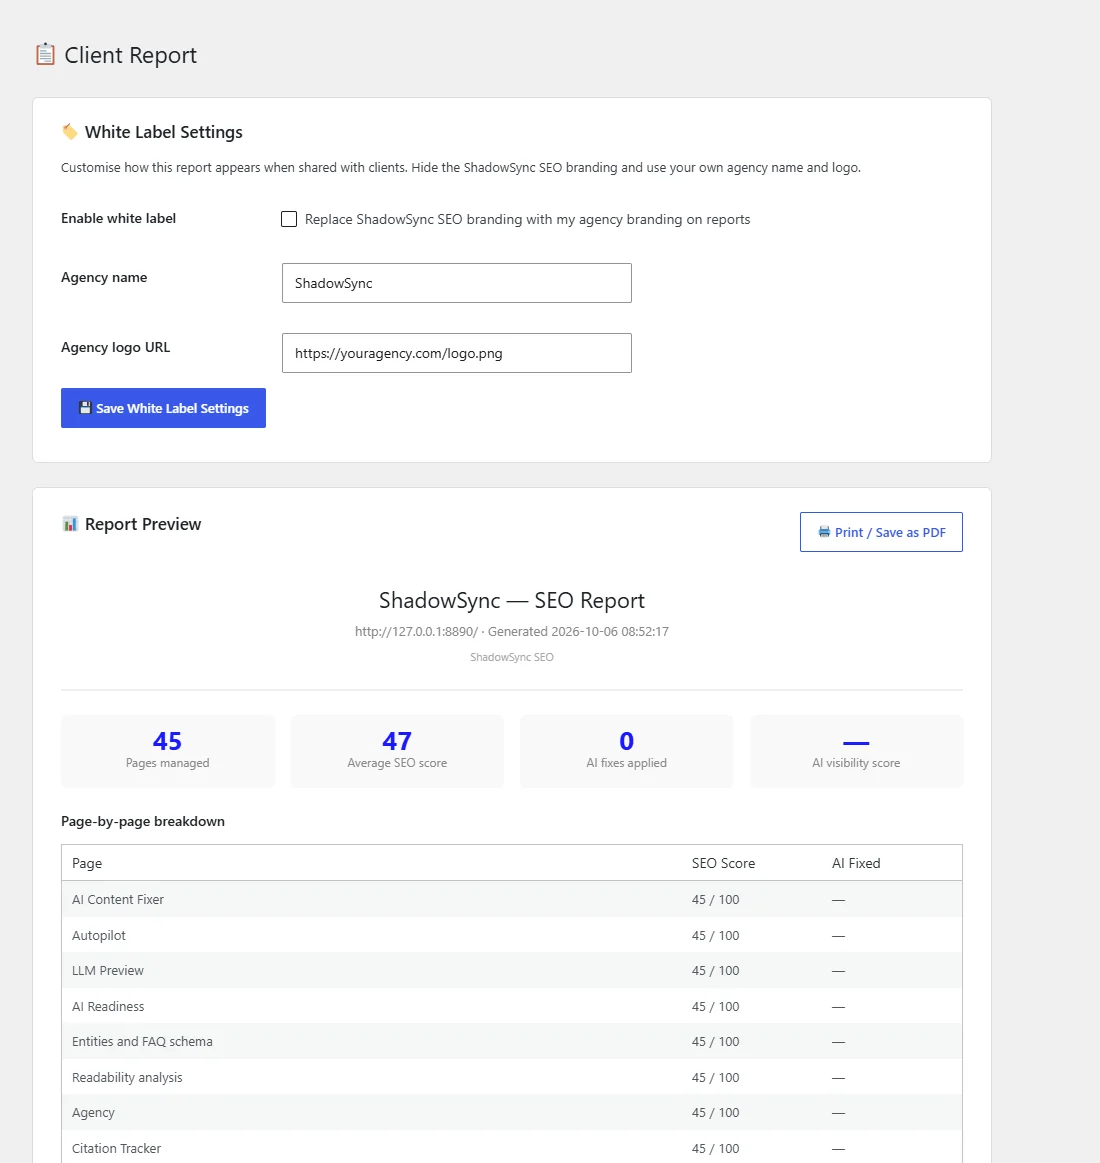Save White Label Settings

click(163, 408)
